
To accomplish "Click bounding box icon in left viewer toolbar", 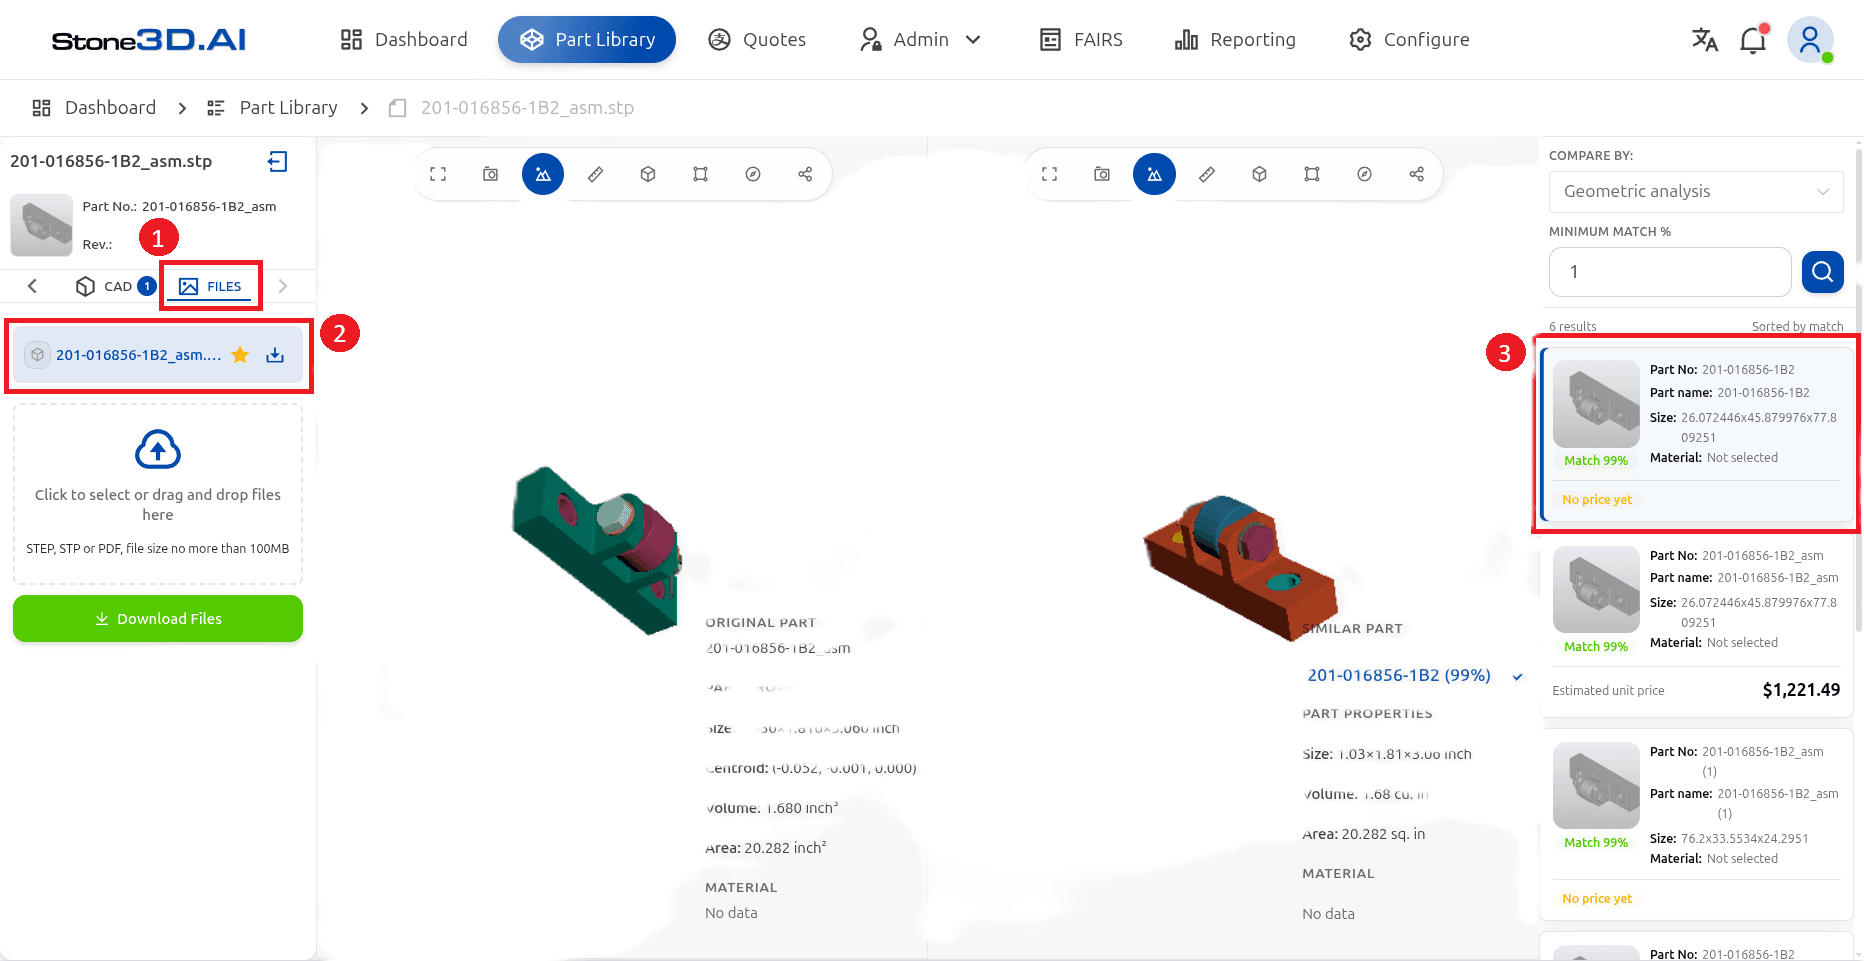I will coord(701,174).
